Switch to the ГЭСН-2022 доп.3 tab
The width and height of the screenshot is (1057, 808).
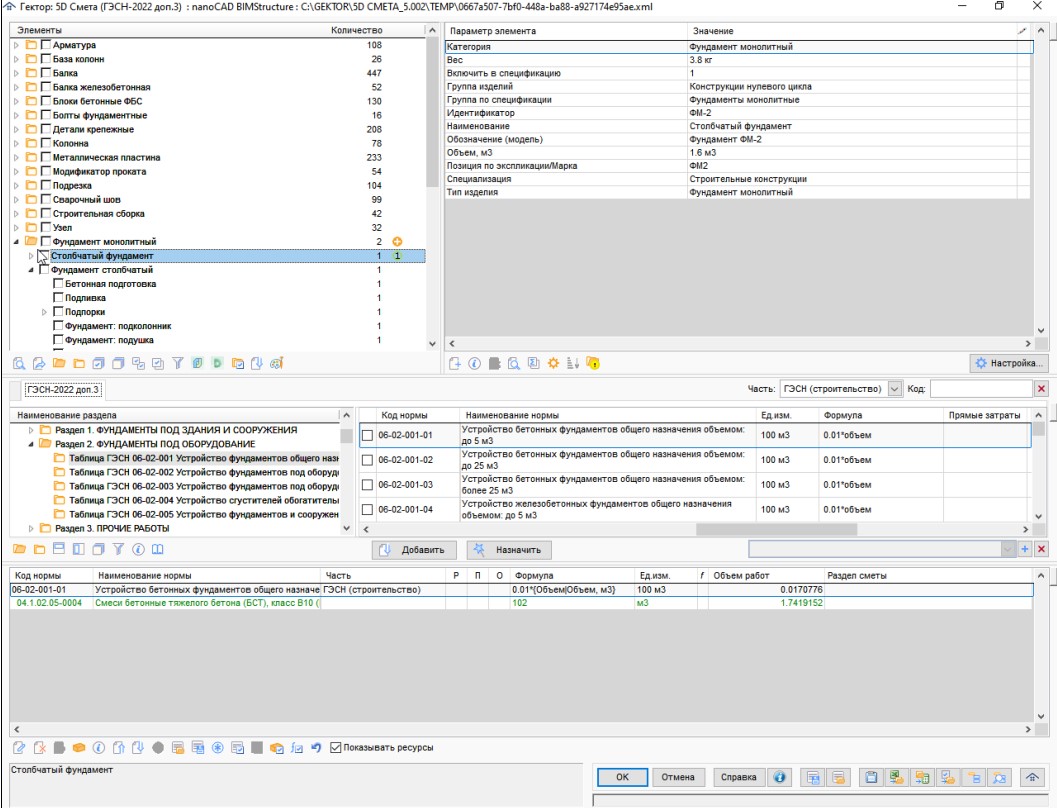point(63,389)
